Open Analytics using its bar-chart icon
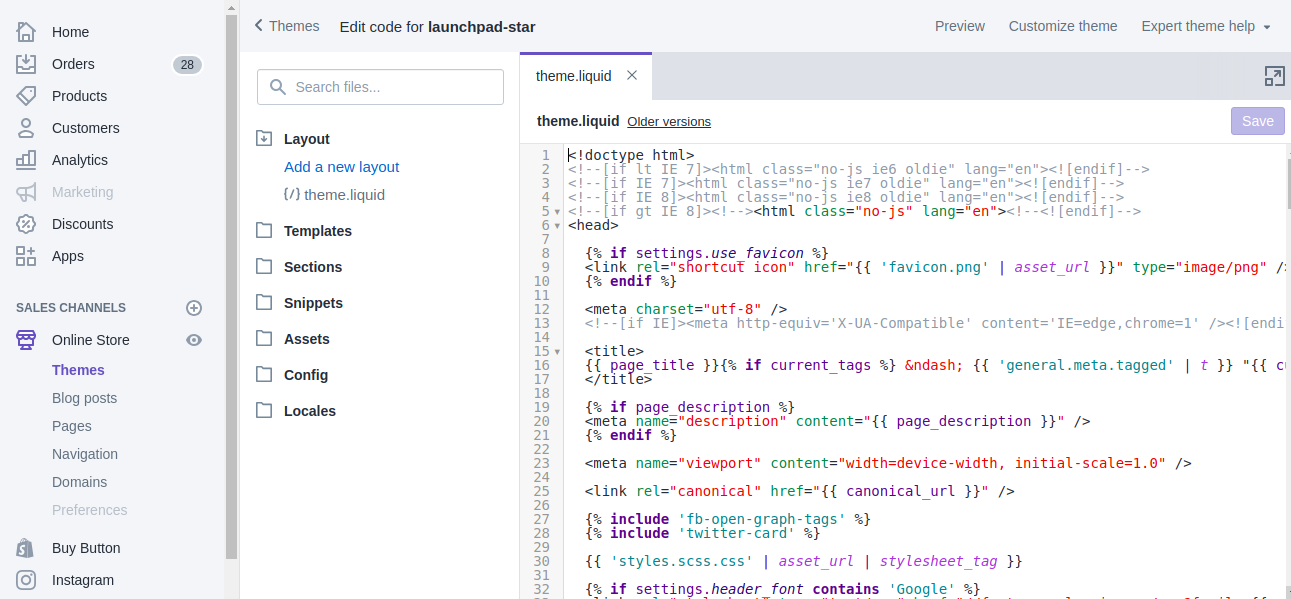The width and height of the screenshot is (1291, 599). point(27,159)
